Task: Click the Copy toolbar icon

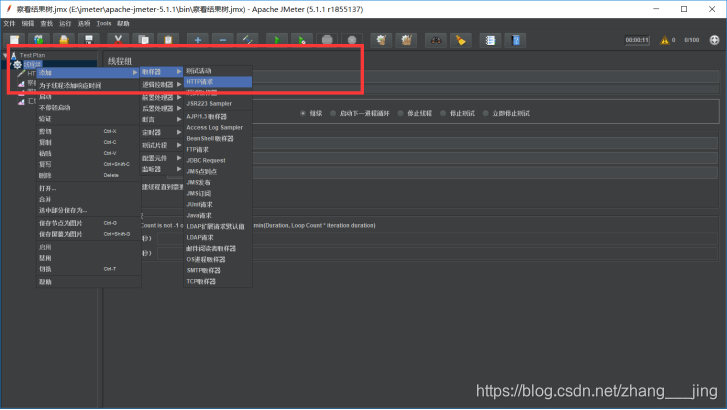Action: pyautogui.click(x=143, y=40)
